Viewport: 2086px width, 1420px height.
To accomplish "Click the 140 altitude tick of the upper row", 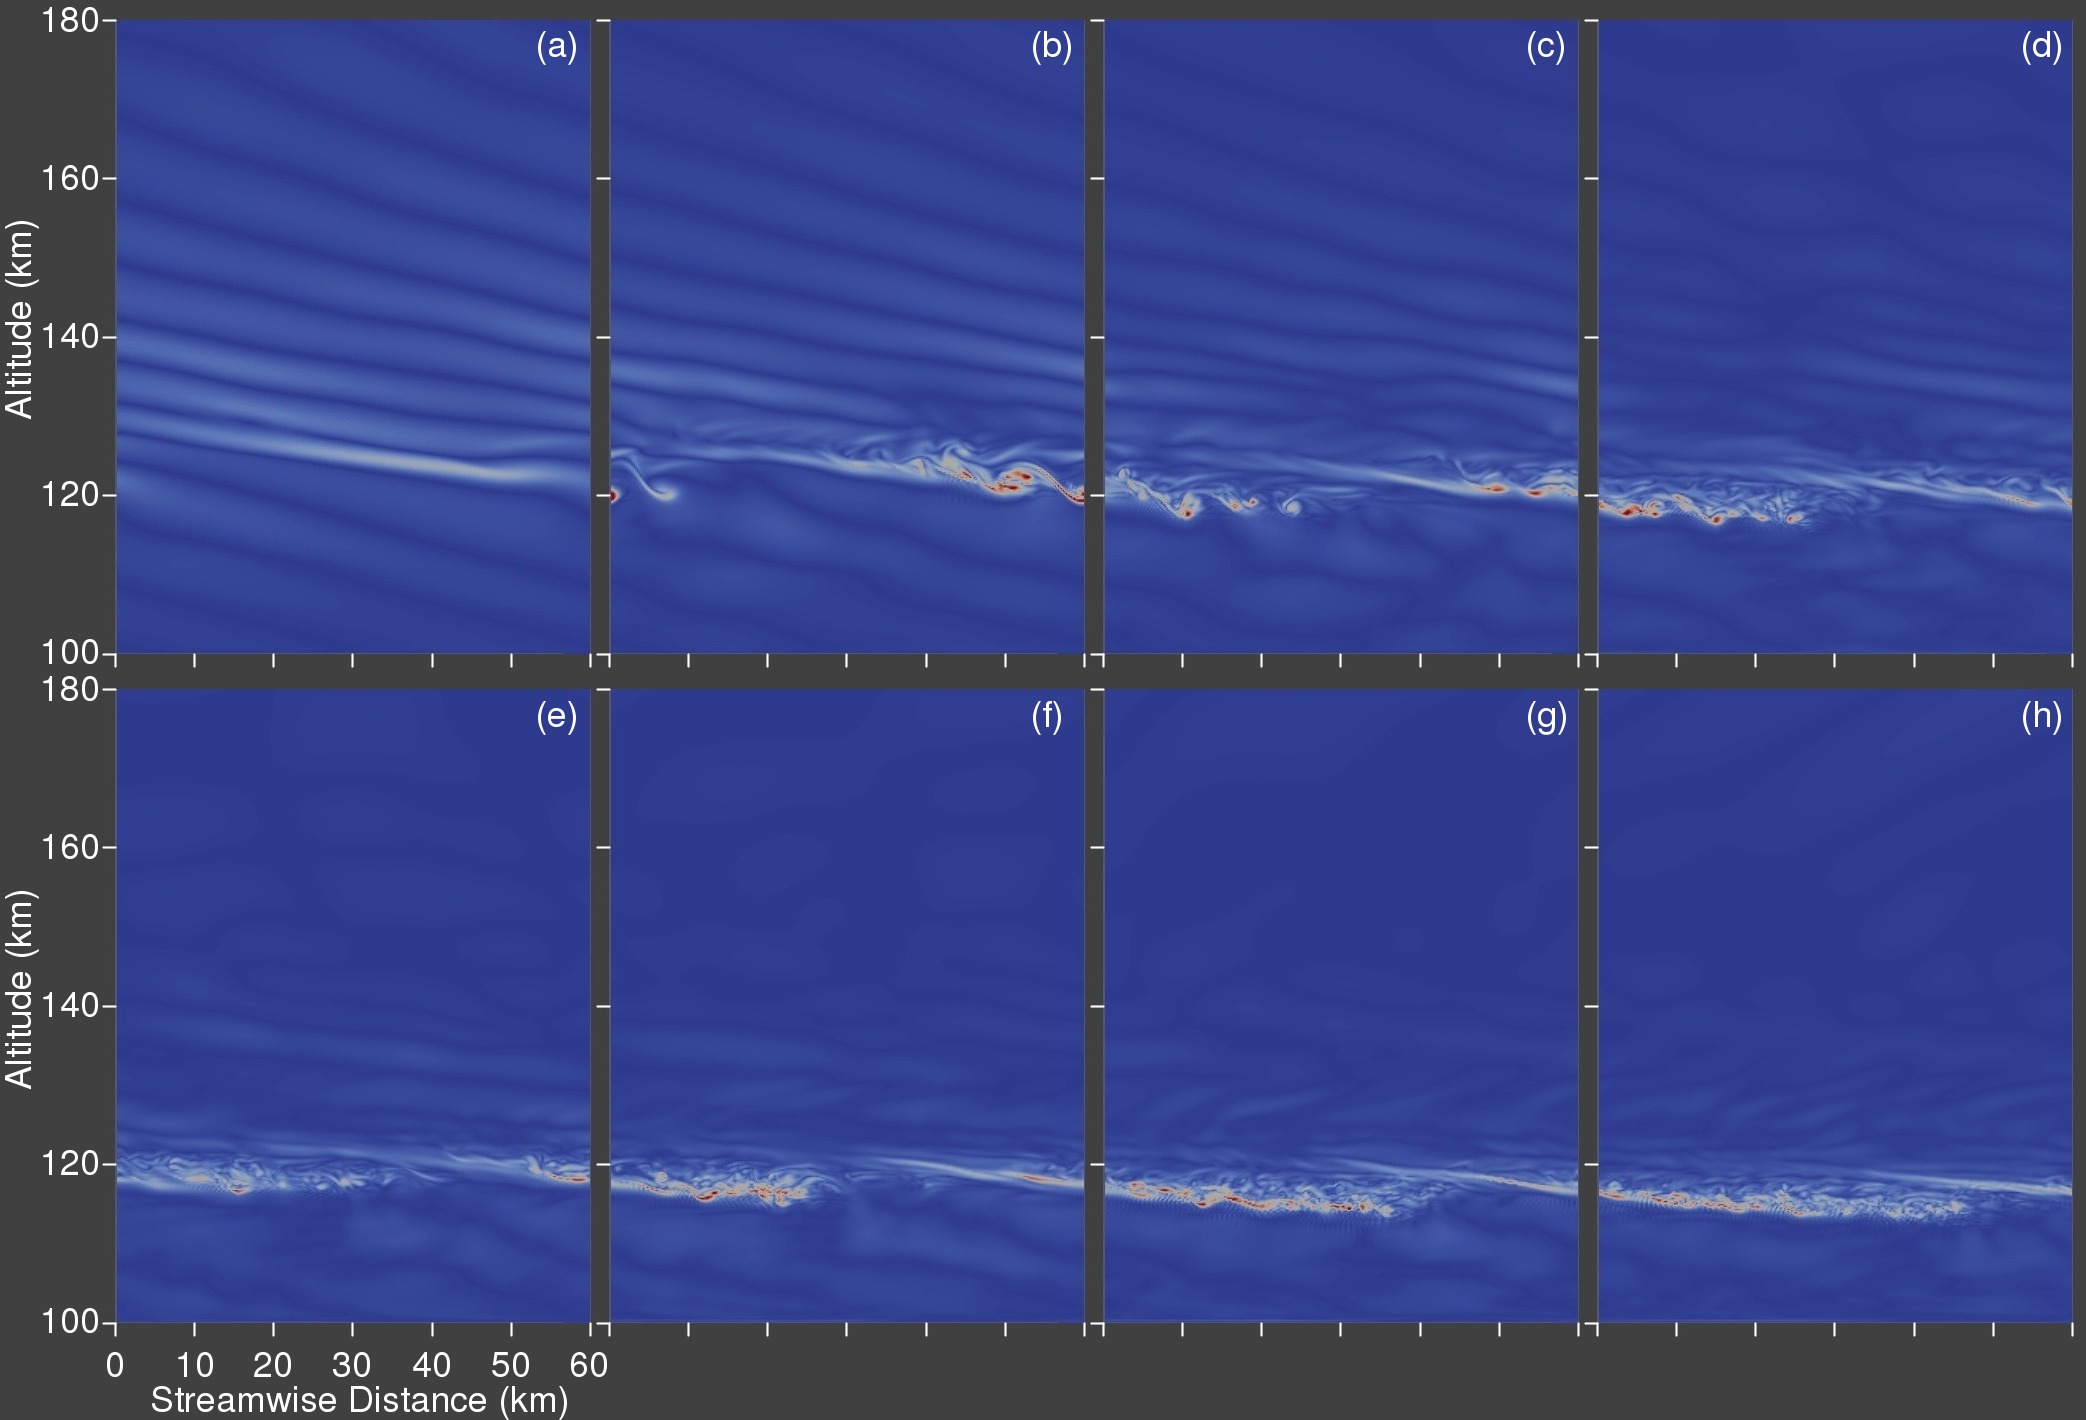I will pyautogui.click(x=70, y=337).
